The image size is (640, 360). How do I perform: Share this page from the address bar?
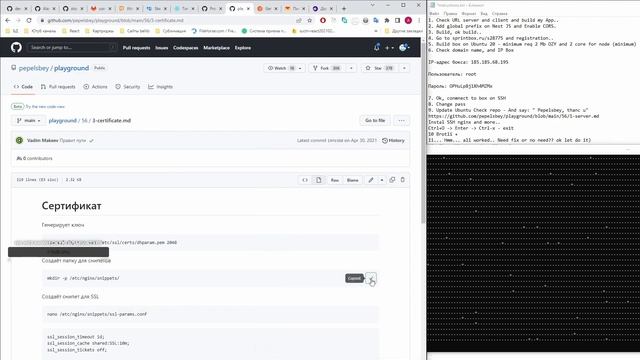coord(299,20)
